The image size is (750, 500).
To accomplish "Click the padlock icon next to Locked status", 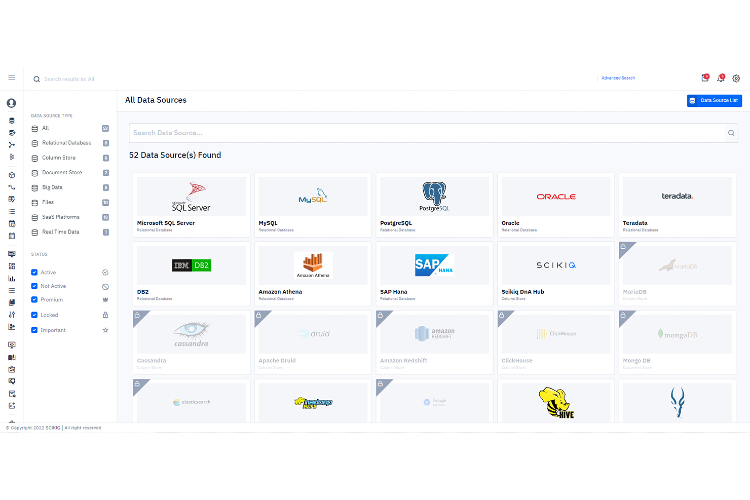I will (x=105, y=315).
